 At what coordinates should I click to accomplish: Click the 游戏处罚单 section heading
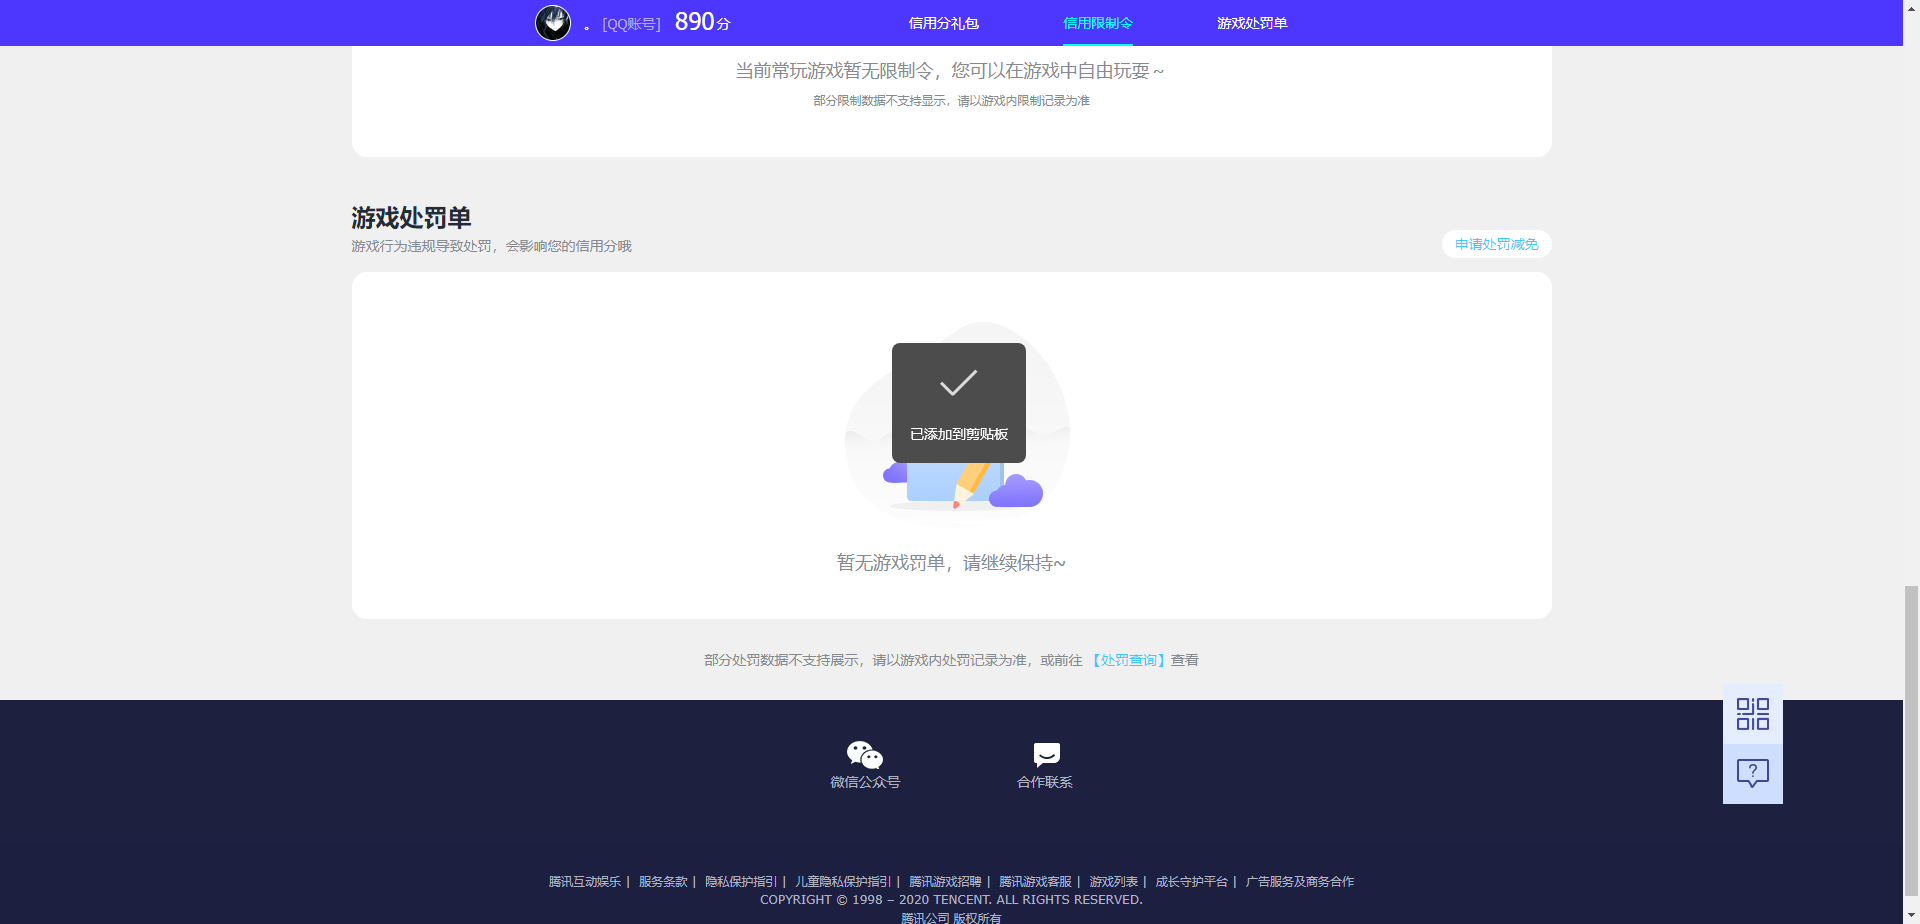(411, 217)
